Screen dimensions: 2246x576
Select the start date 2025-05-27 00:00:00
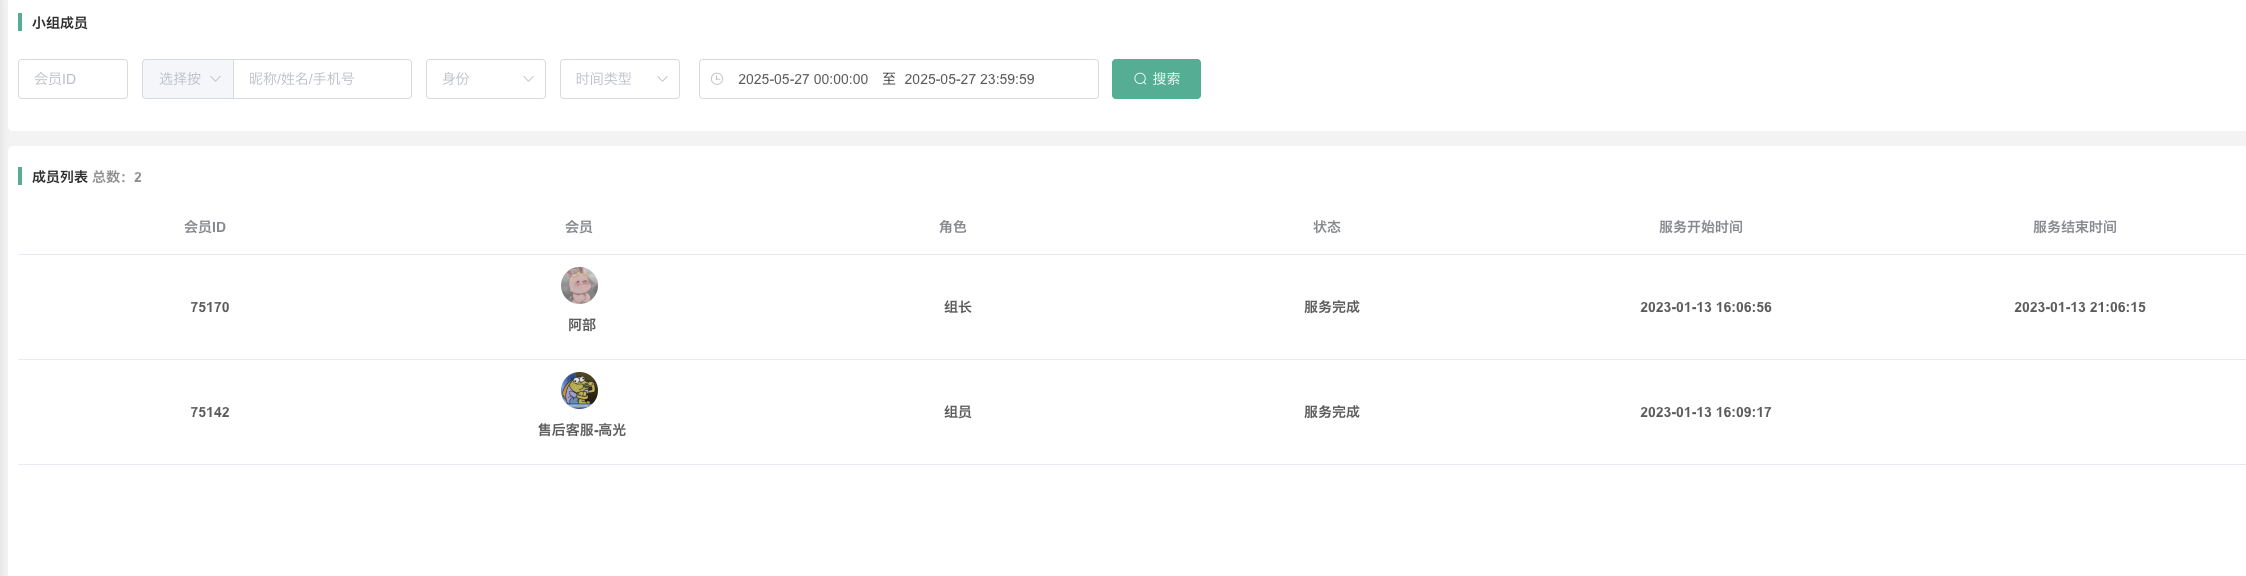click(x=803, y=79)
